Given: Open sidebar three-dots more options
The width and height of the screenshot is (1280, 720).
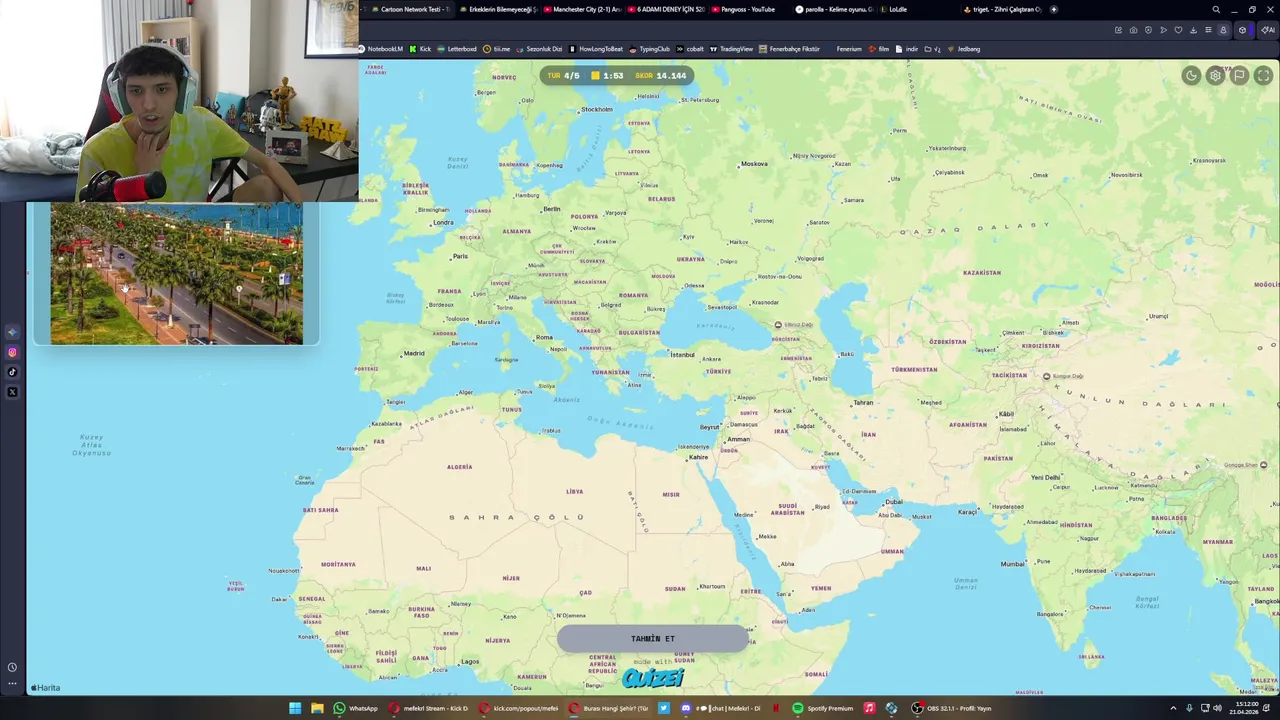Looking at the screenshot, I should point(12,685).
